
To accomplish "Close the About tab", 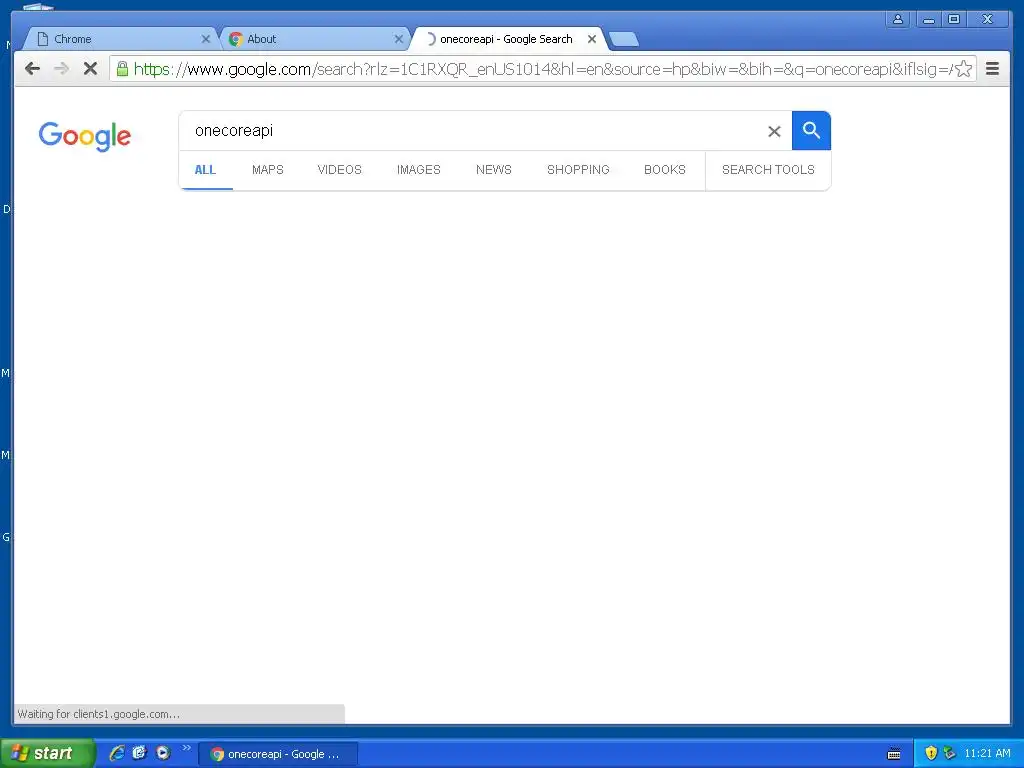I will click(398, 39).
